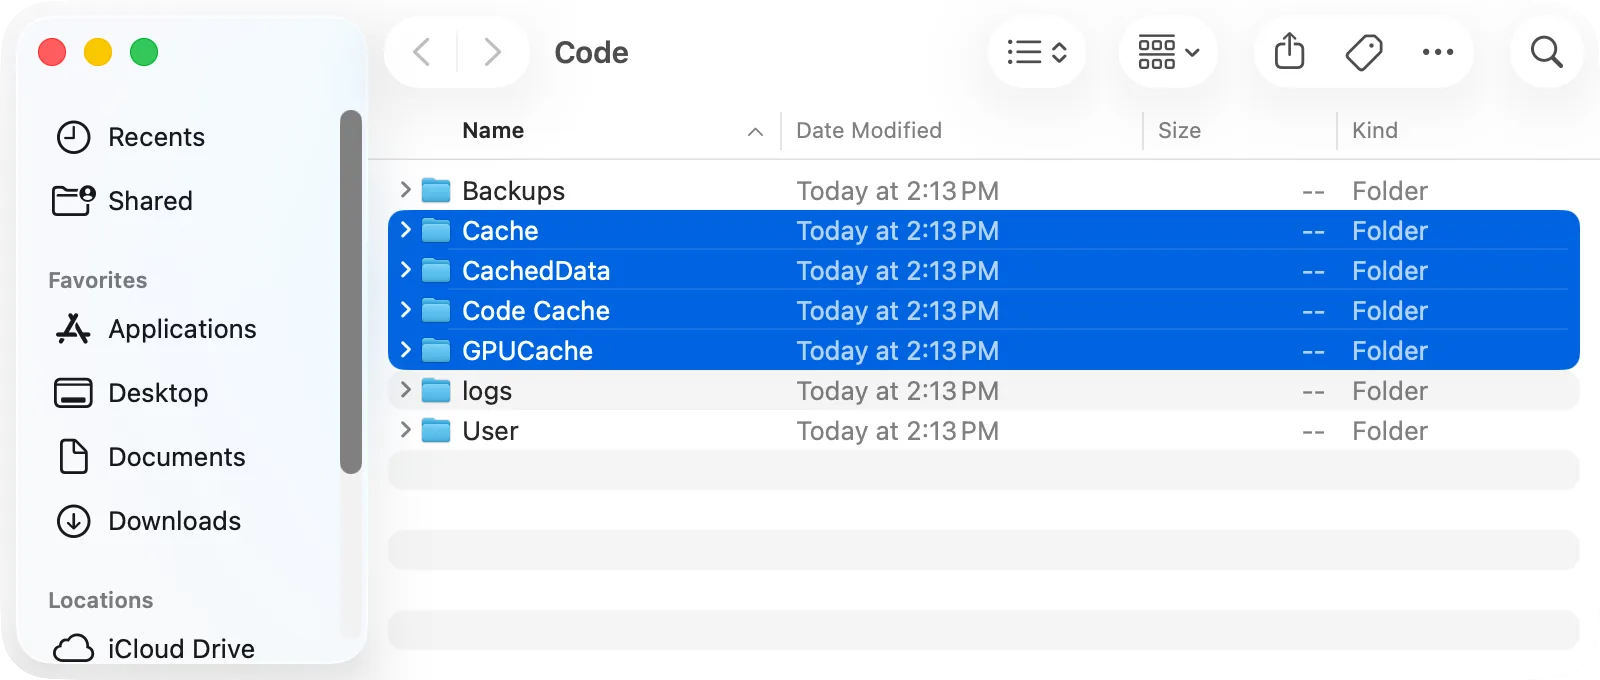Expand the CachedData folder disclosure arrow
The width and height of the screenshot is (1600, 680).
[405, 270]
